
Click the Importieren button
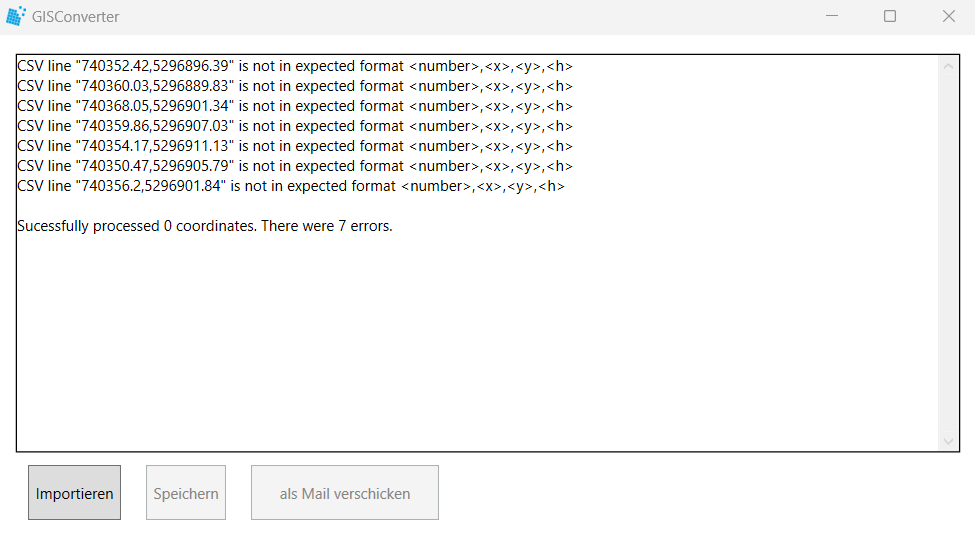click(75, 493)
